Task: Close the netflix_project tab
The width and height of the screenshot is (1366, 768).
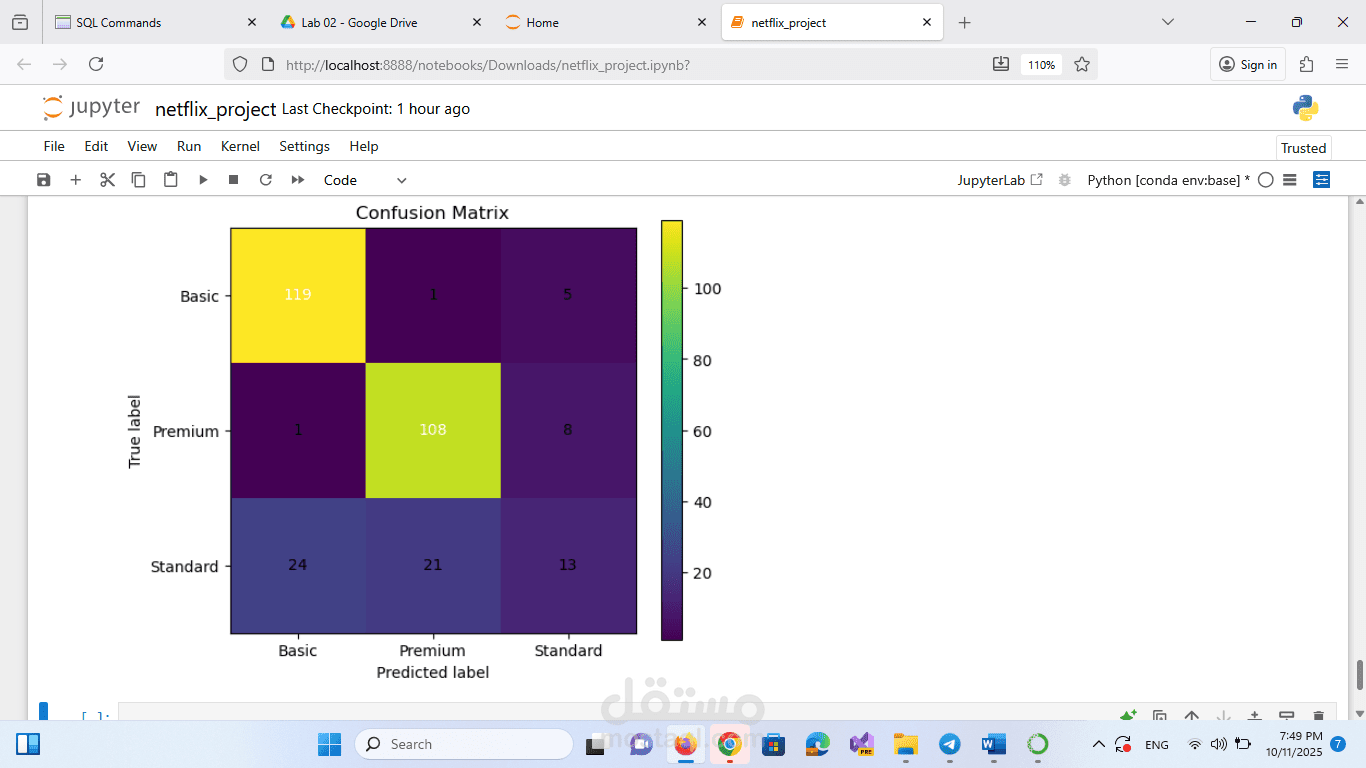Action: (x=927, y=22)
